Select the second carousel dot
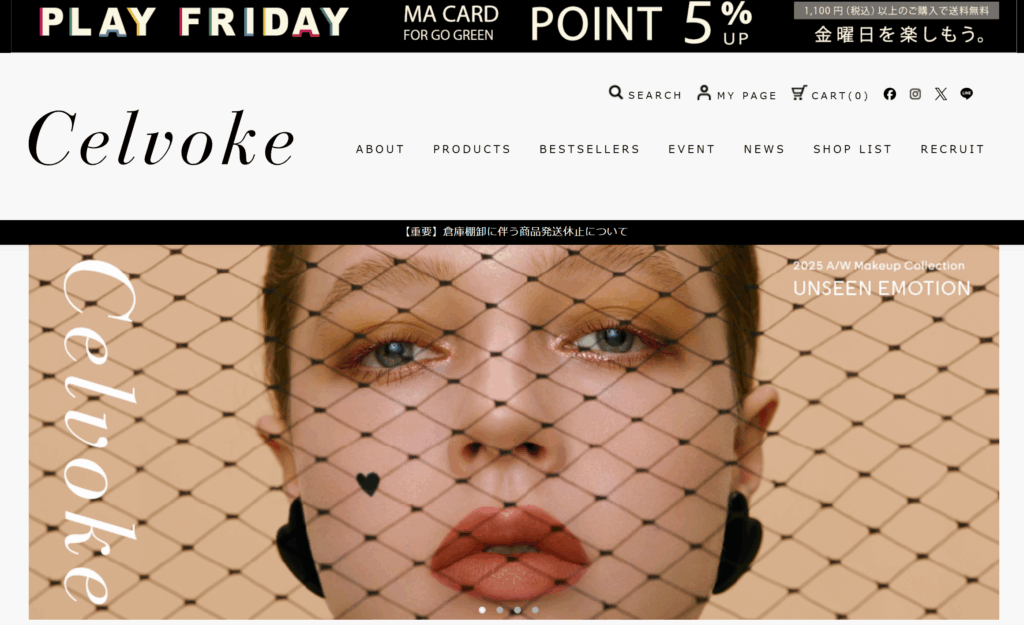This screenshot has height=625, width=1024. pos(500,610)
